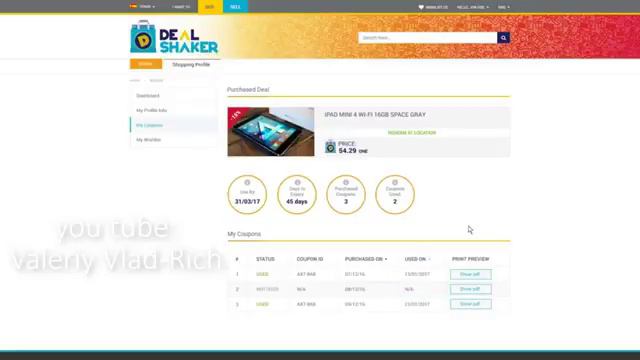The width and height of the screenshot is (640, 360).
Task: Sort by PURCHASED ON column arrow
Action: [386, 259]
